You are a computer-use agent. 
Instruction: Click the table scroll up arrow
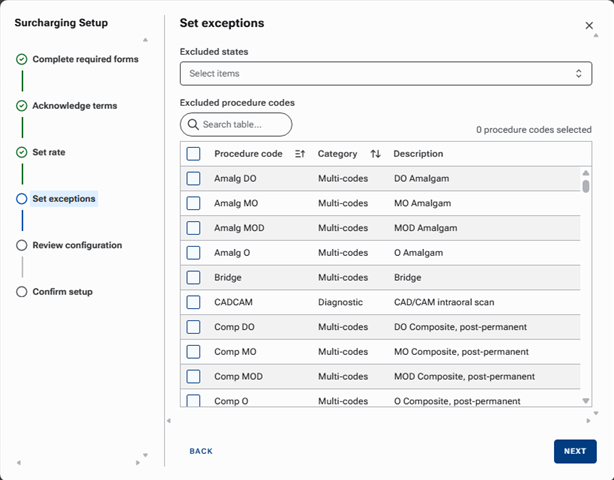586,173
